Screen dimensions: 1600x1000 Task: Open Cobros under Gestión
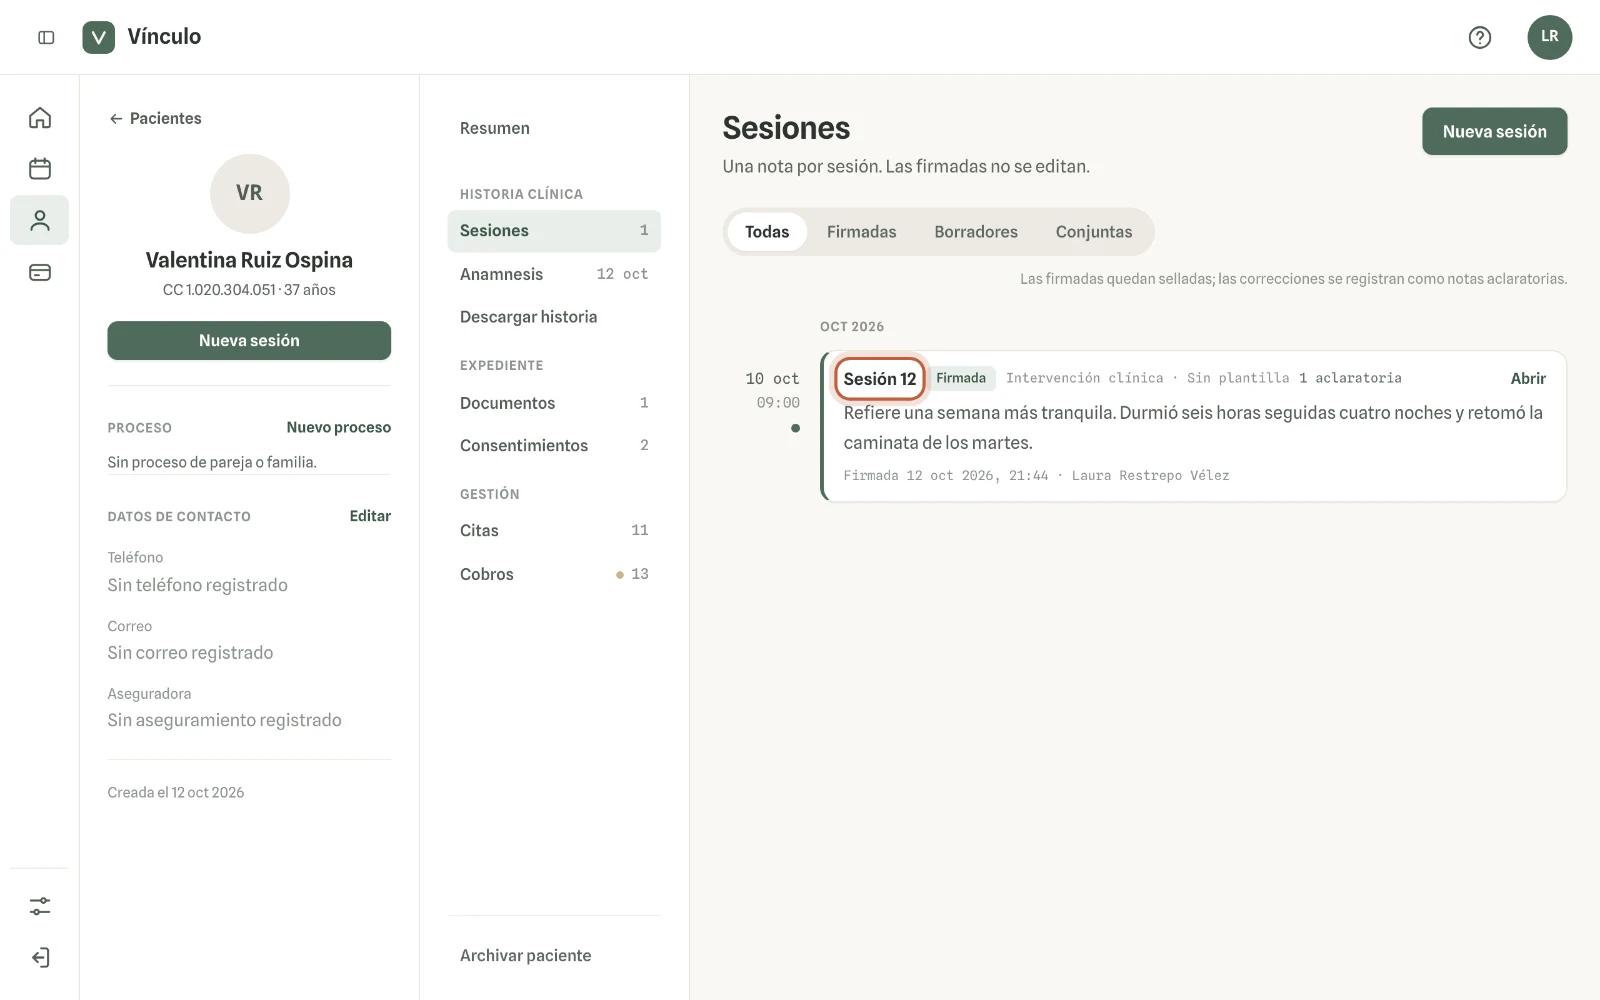tap(554, 574)
